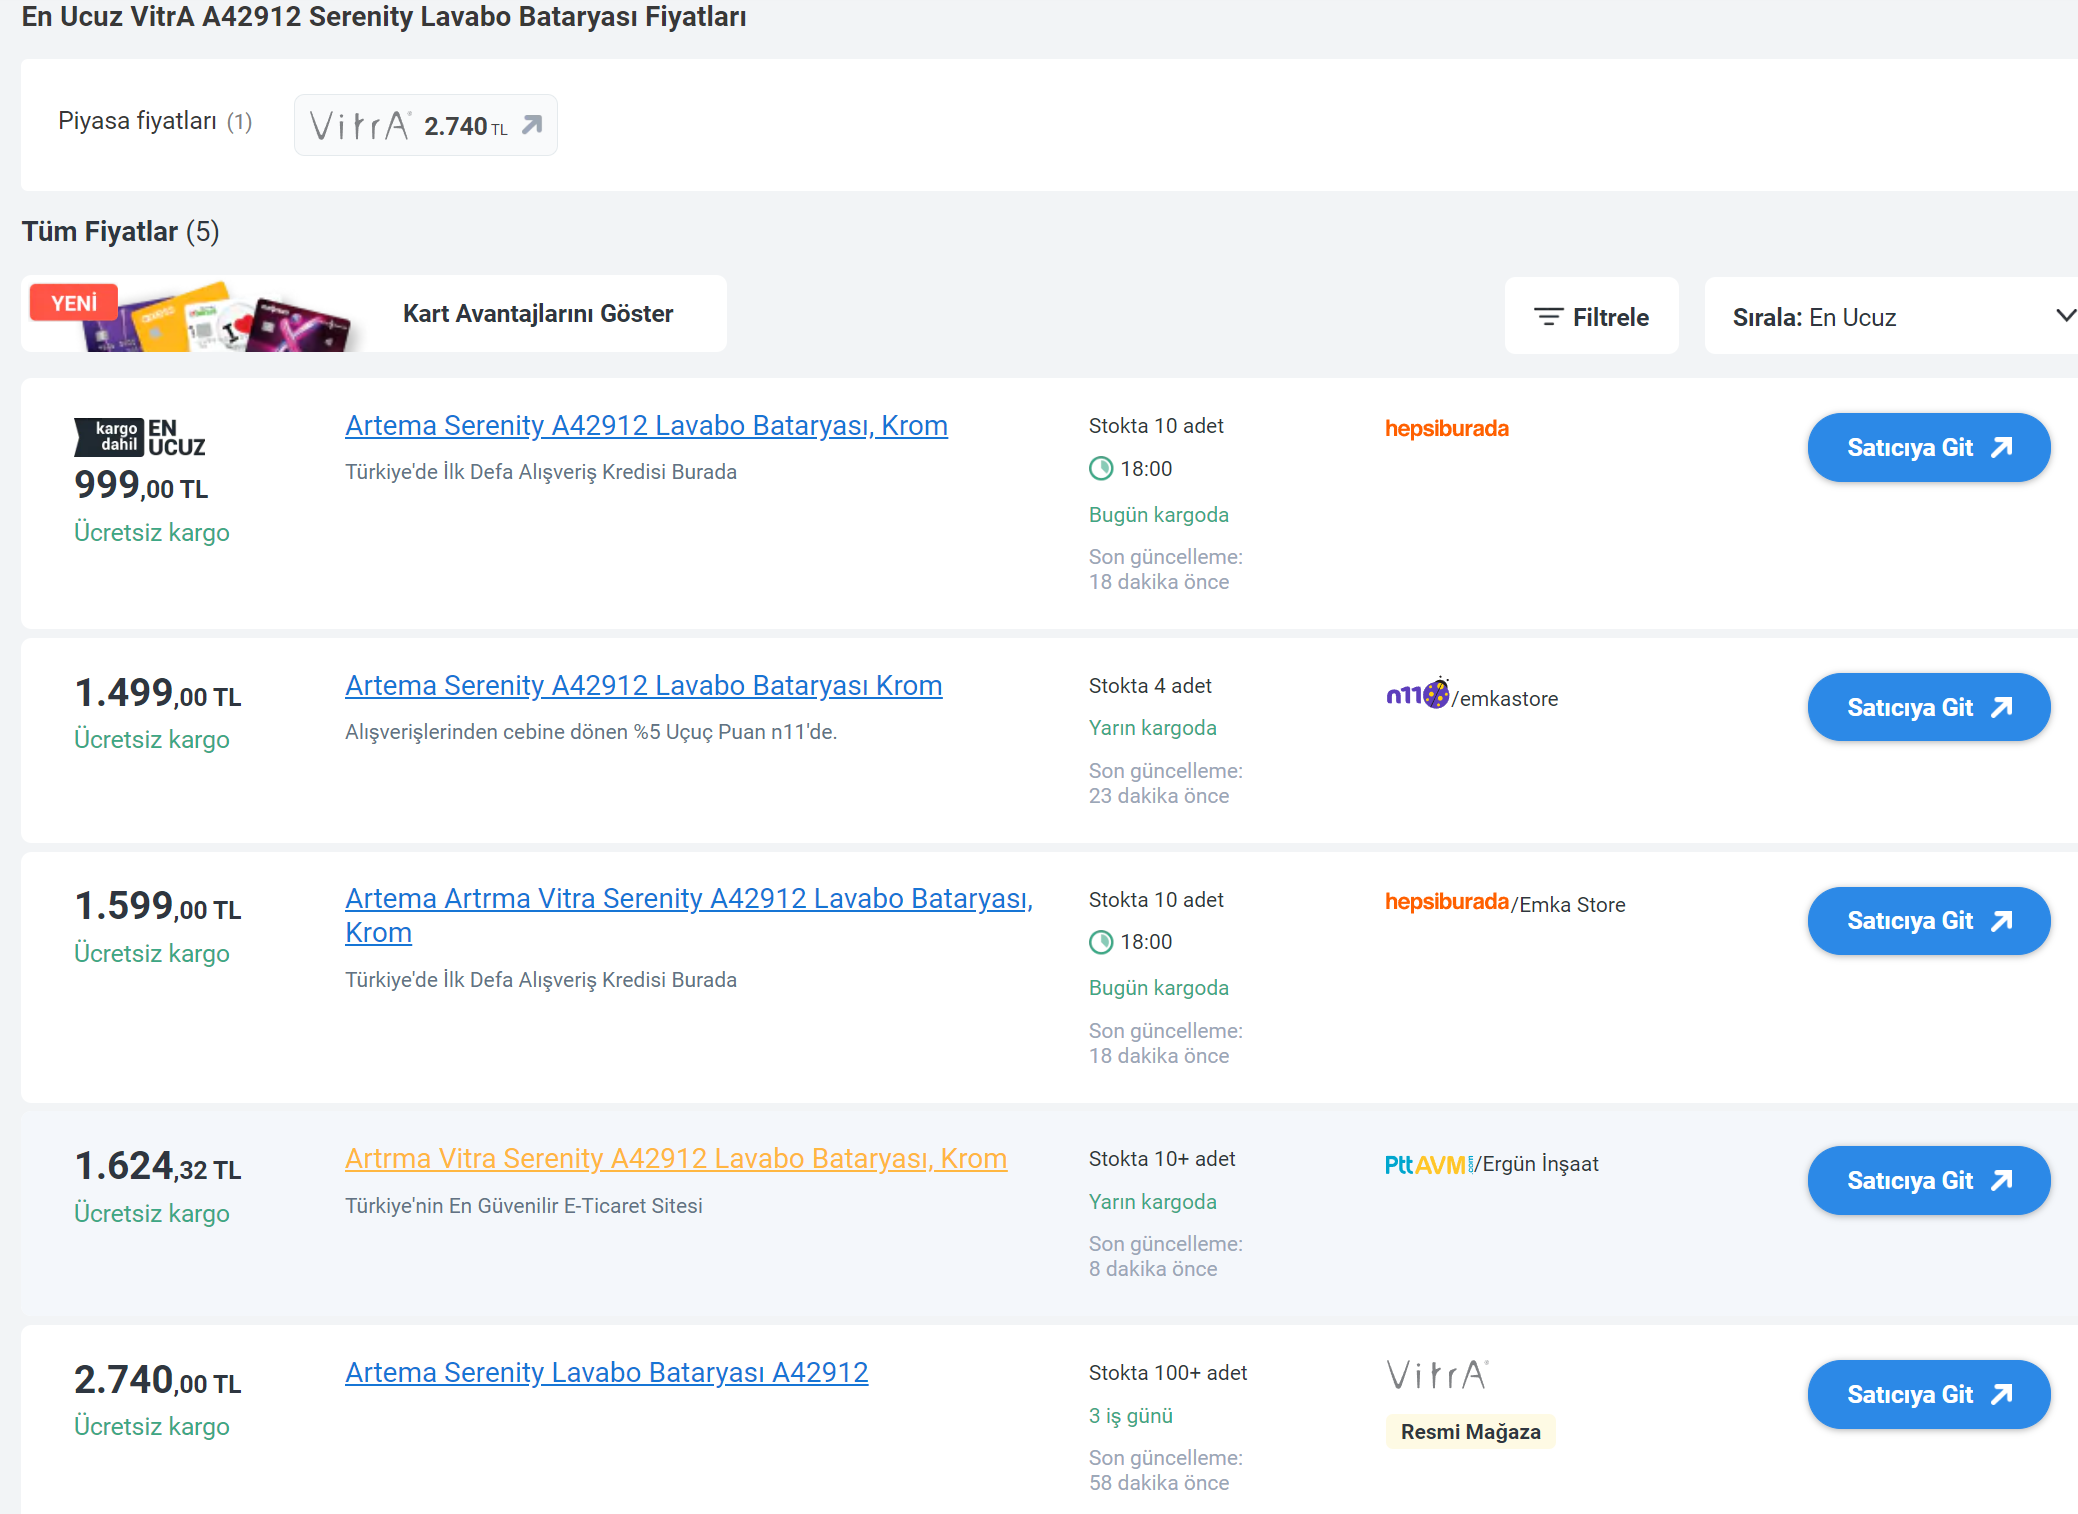Open Artema Artrma Vitra Serenity A42912 link

[689, 915]
